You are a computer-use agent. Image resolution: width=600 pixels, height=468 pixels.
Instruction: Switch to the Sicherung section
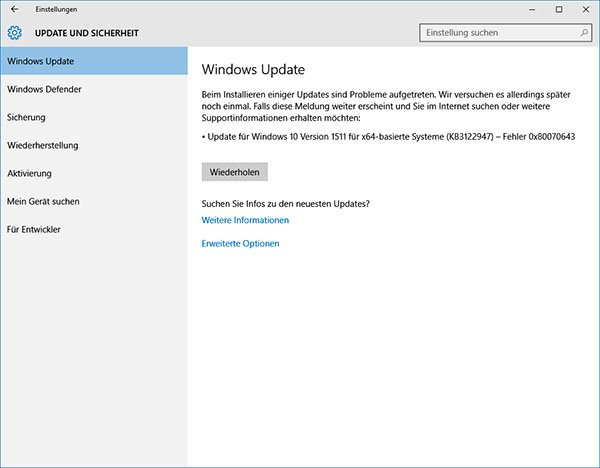(x=26, y=118)
